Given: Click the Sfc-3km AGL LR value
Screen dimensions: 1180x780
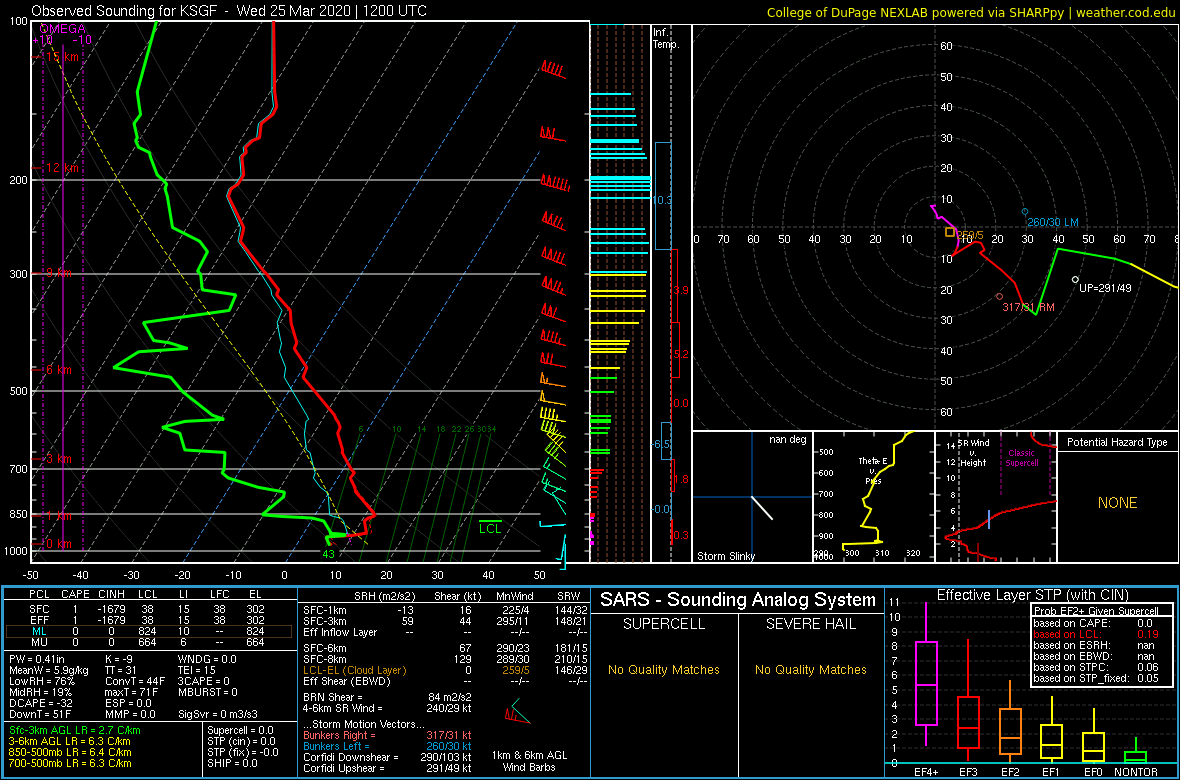Looking at the screenshot, I should click(75, 730).
